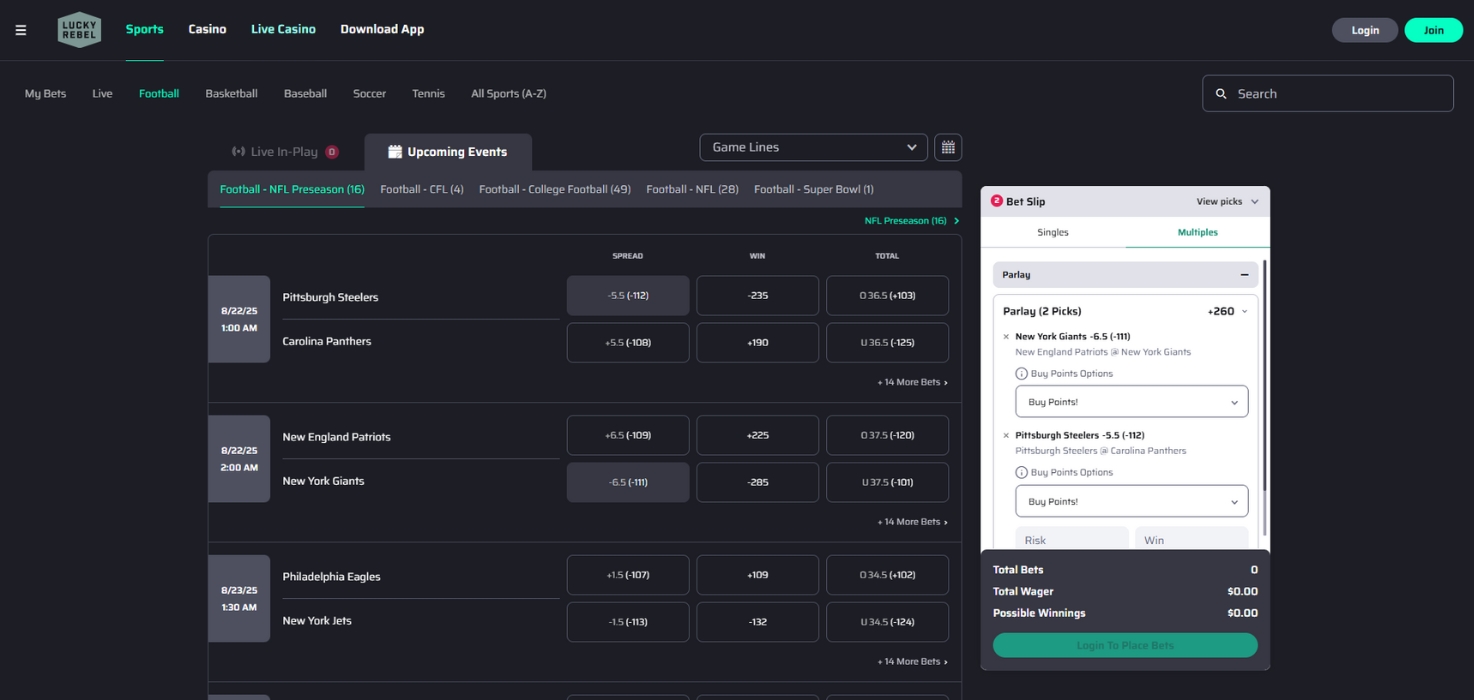The width and height of the screenshot is (1474, 700).
Task: Click info icon for Giants Buy Points Options
Action: 1021,374
